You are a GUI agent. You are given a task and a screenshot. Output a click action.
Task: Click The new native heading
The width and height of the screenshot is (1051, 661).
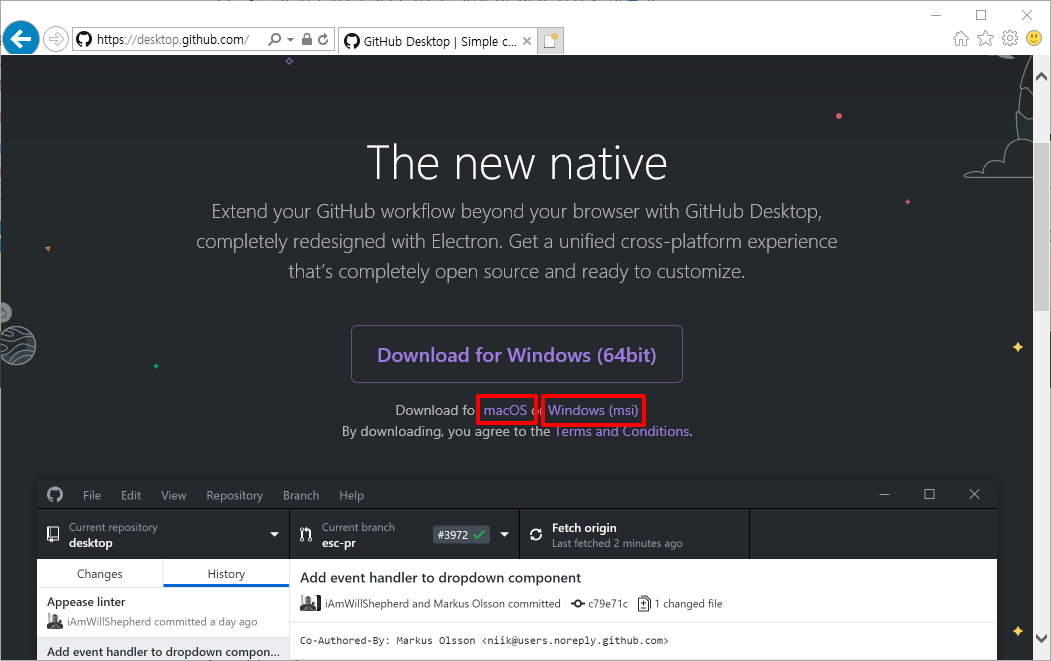517,163
